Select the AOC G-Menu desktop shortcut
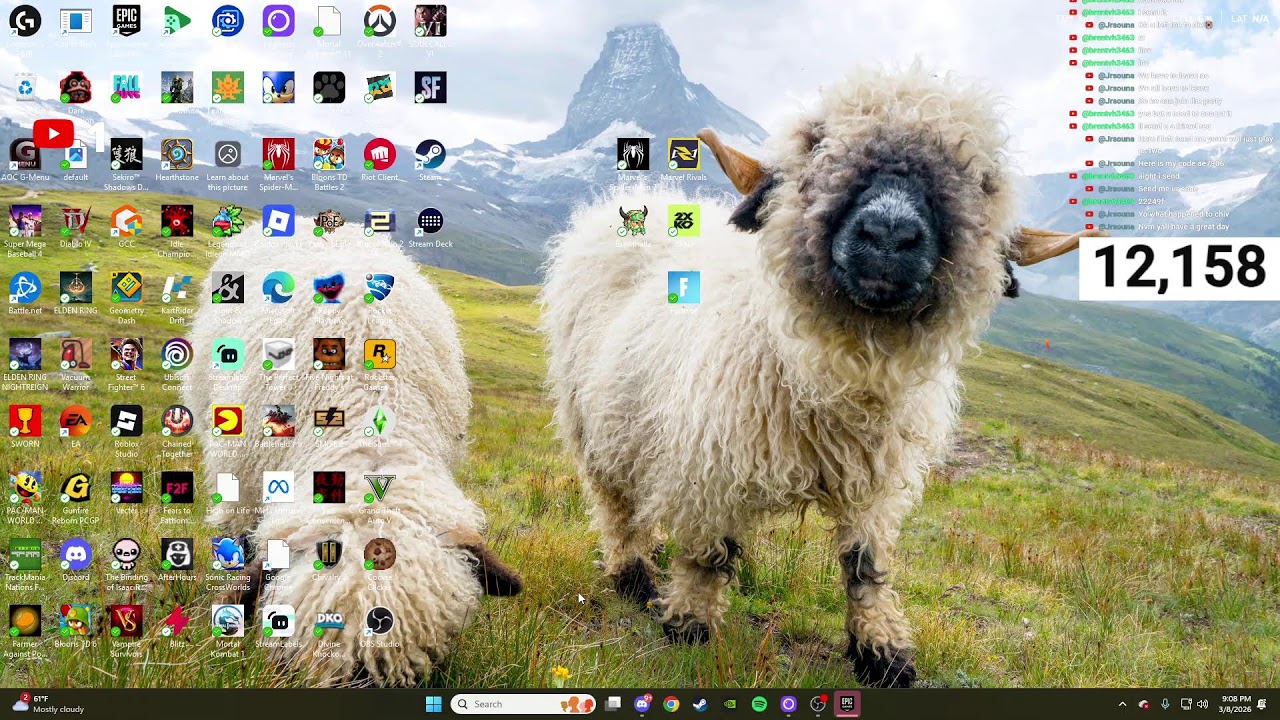Screen dimensions: 1280x720 click(25, 161)
